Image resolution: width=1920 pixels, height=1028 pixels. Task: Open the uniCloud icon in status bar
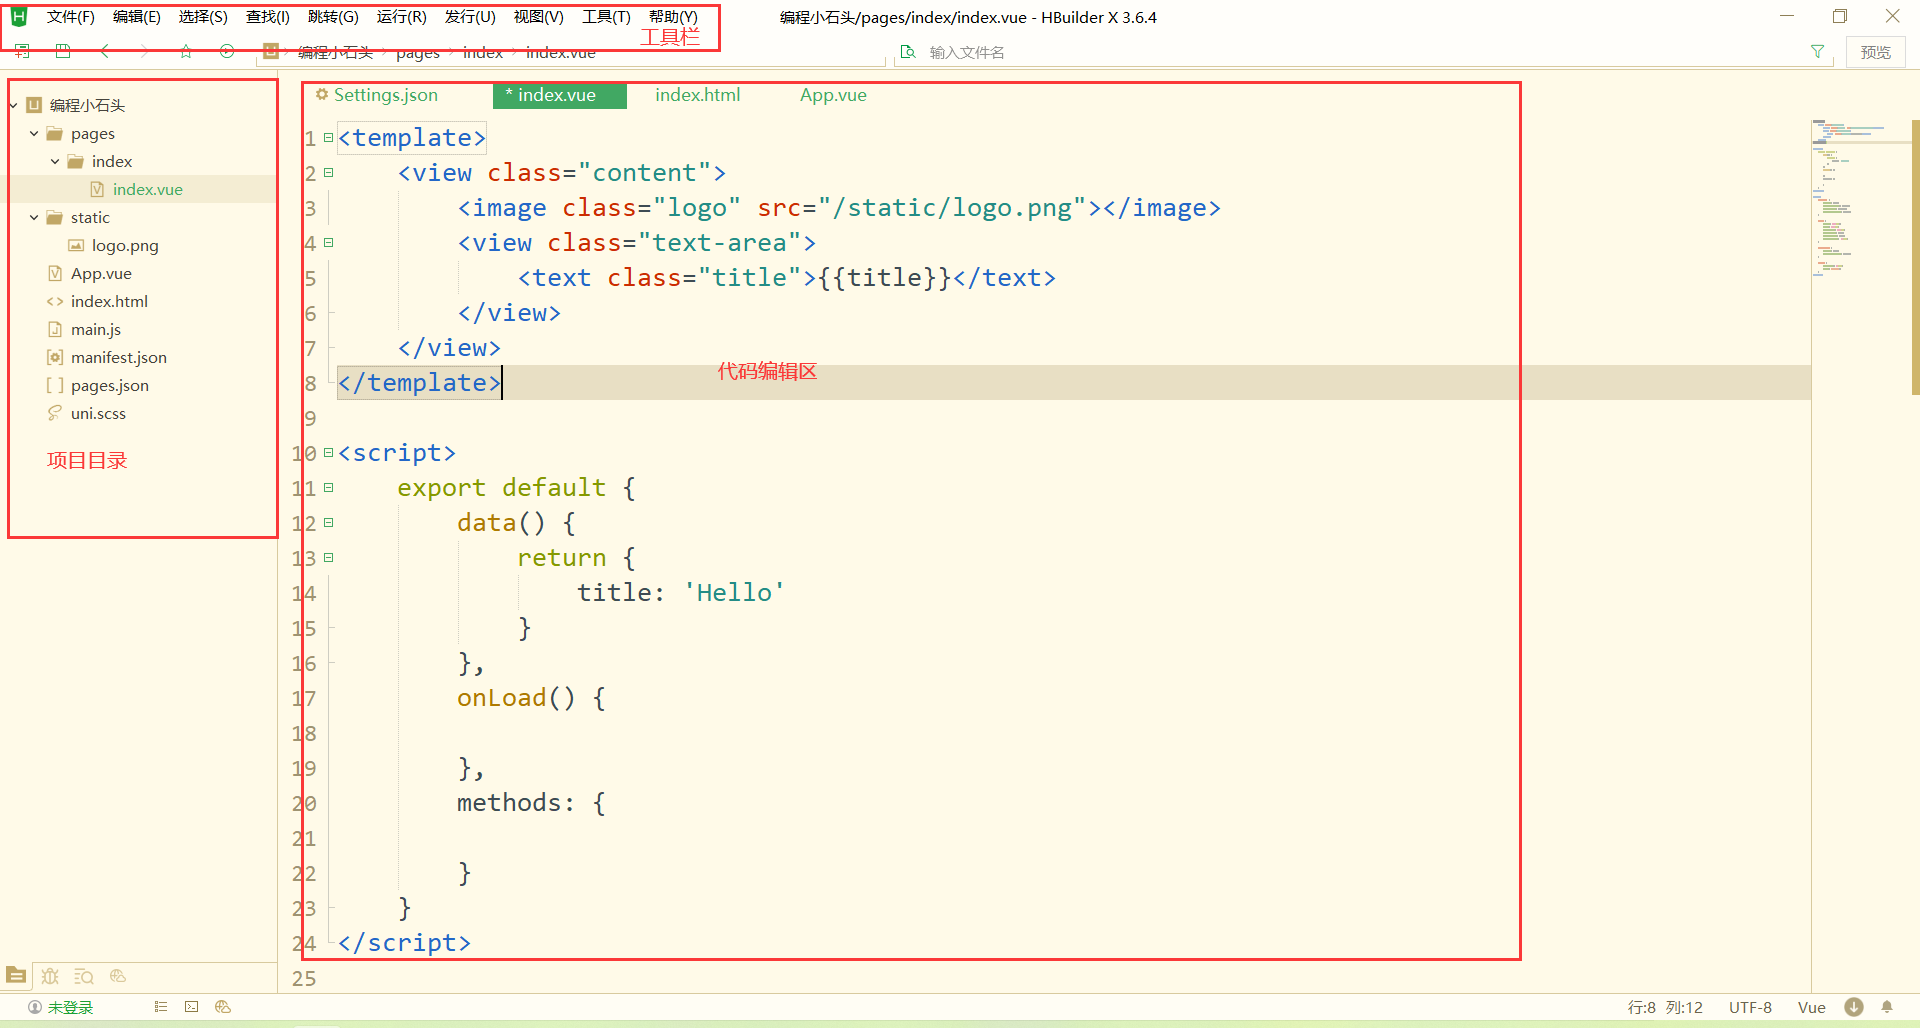tap(223, 1007)
